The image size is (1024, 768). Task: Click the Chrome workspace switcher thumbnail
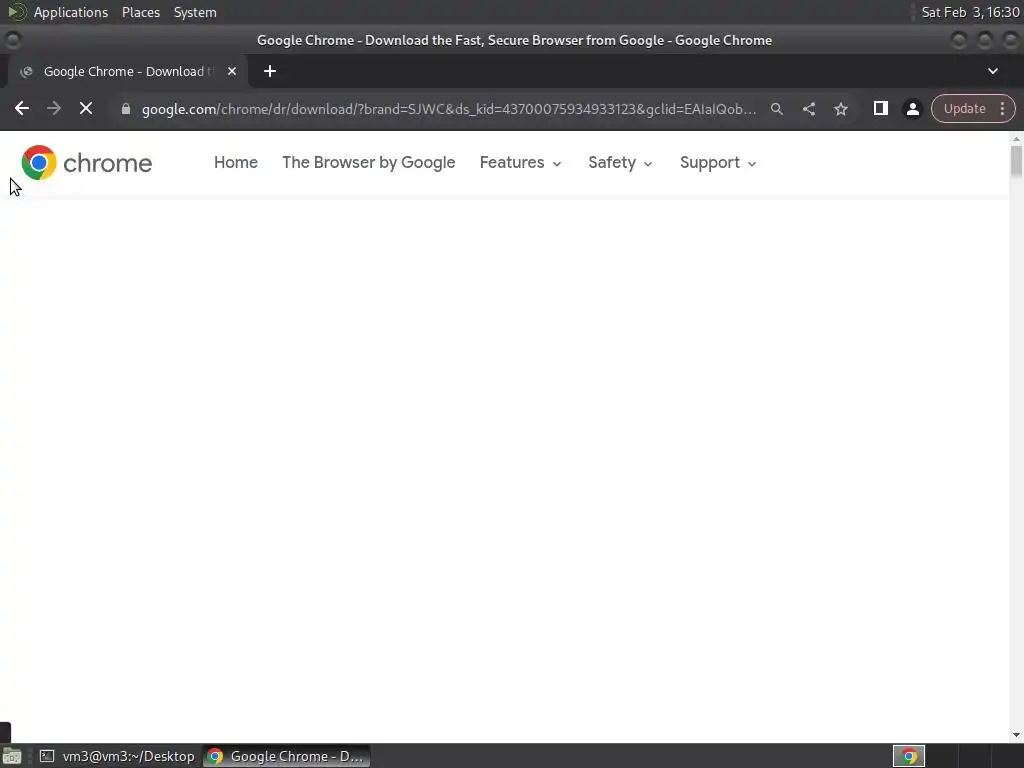point(908,756)
